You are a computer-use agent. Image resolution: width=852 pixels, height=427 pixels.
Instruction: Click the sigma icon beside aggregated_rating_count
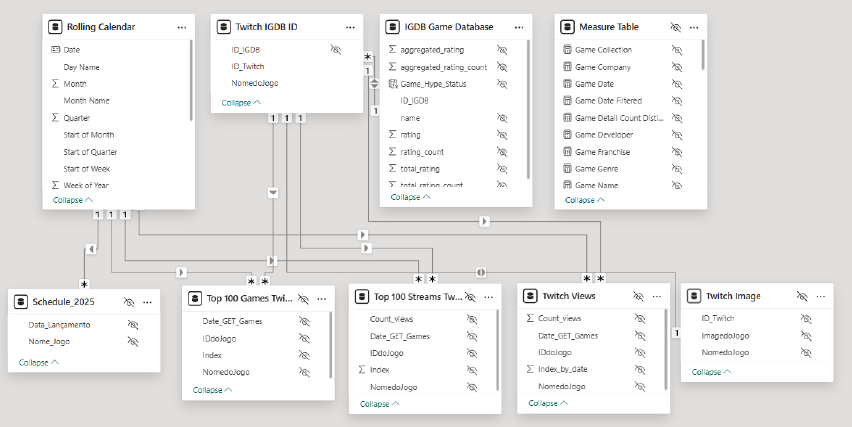coord(393,66)
